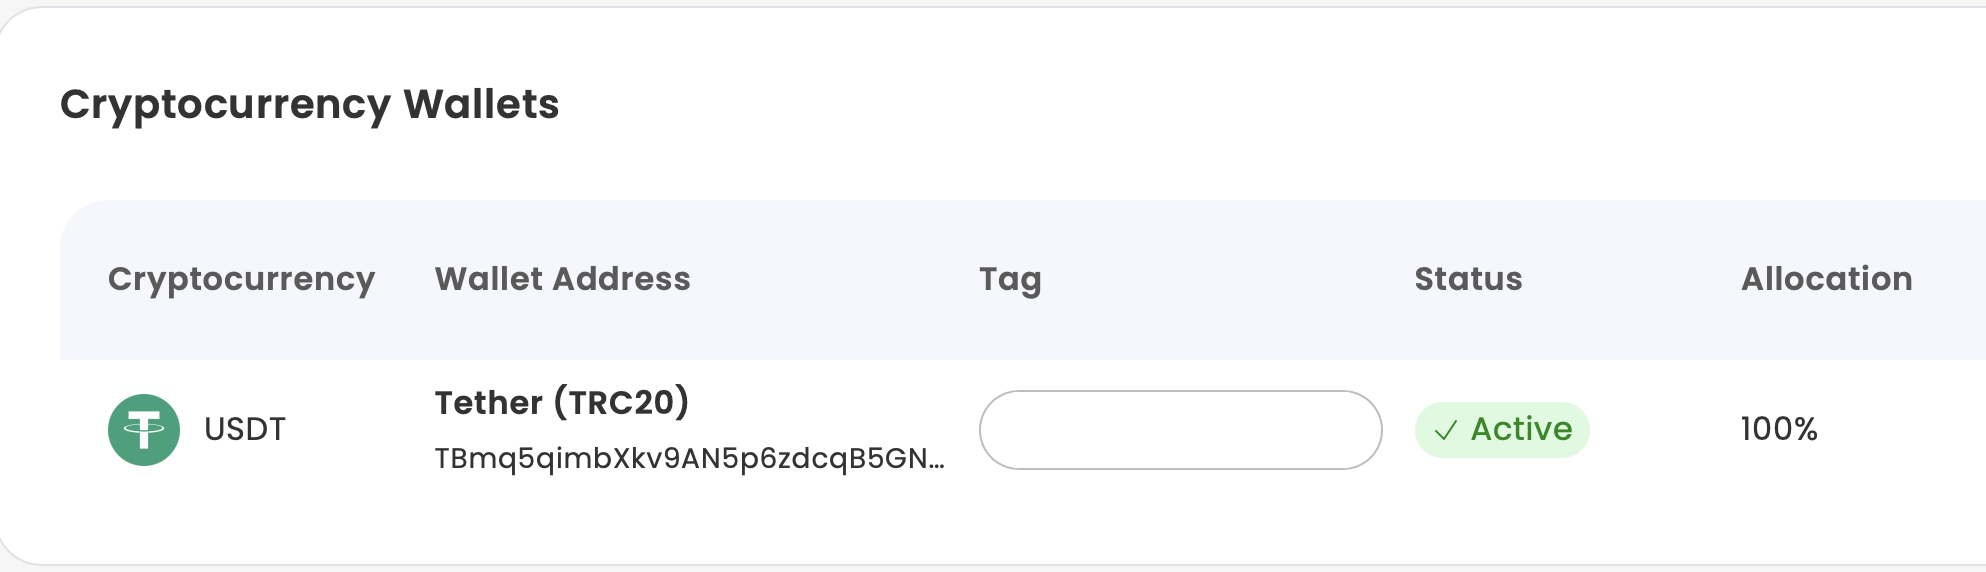Click the word Tether in the wallet name
The height and width of the screenshot is (572, 1986).
488,403
